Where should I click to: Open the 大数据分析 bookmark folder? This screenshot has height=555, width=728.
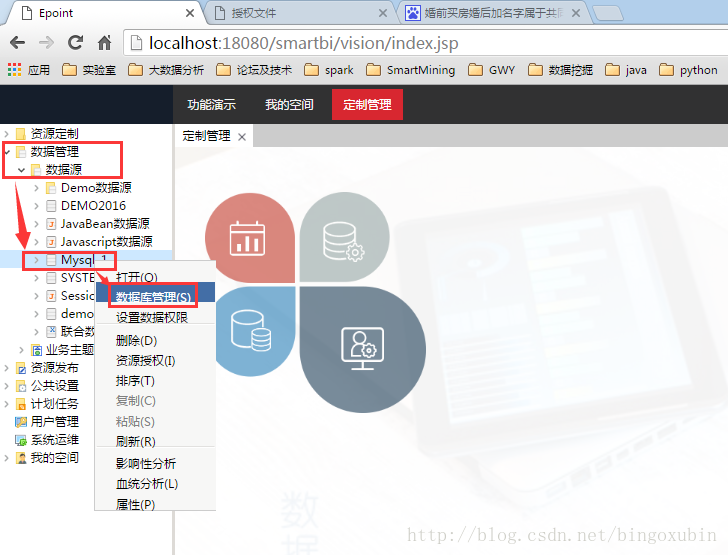pyautogui.click(x=166, y=70)
